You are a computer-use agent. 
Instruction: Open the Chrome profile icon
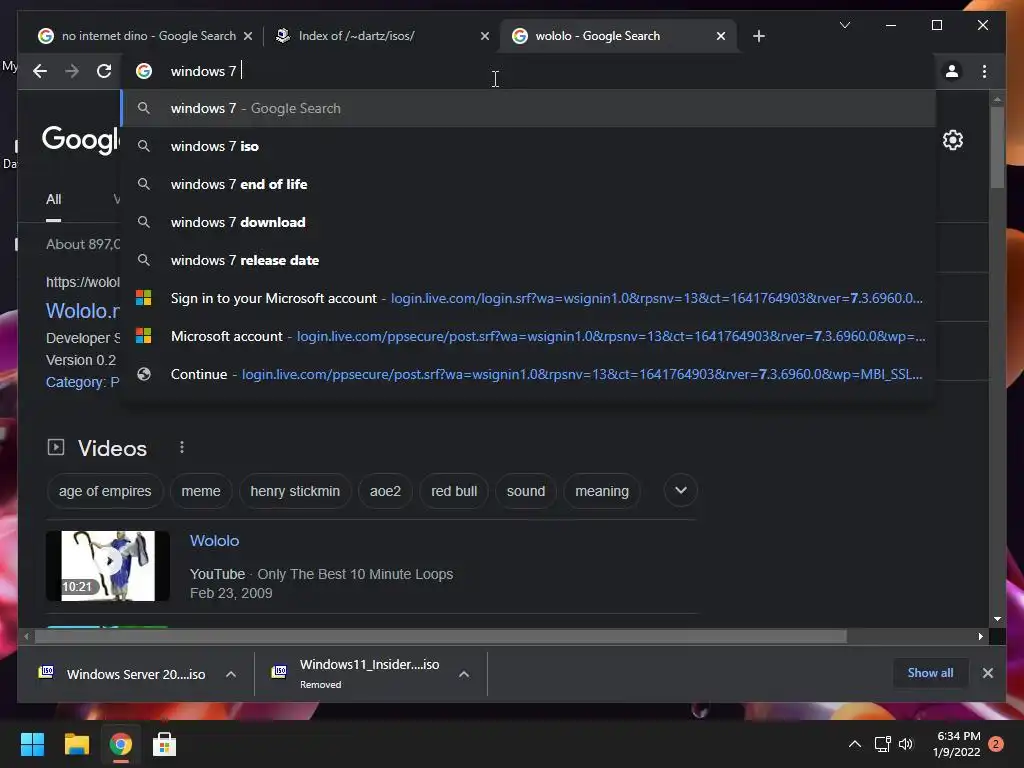952,71
